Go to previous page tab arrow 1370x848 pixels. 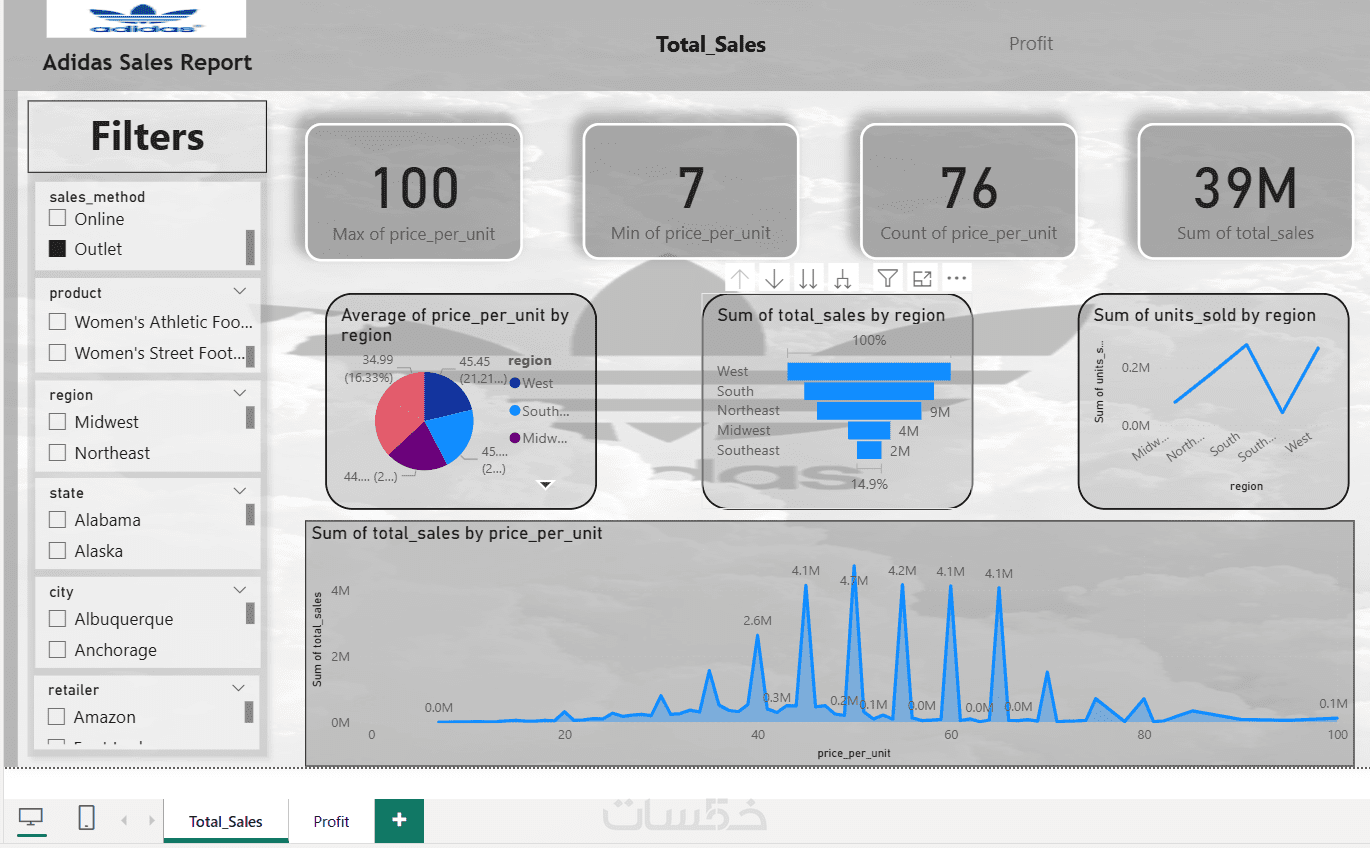click(124, 820)
